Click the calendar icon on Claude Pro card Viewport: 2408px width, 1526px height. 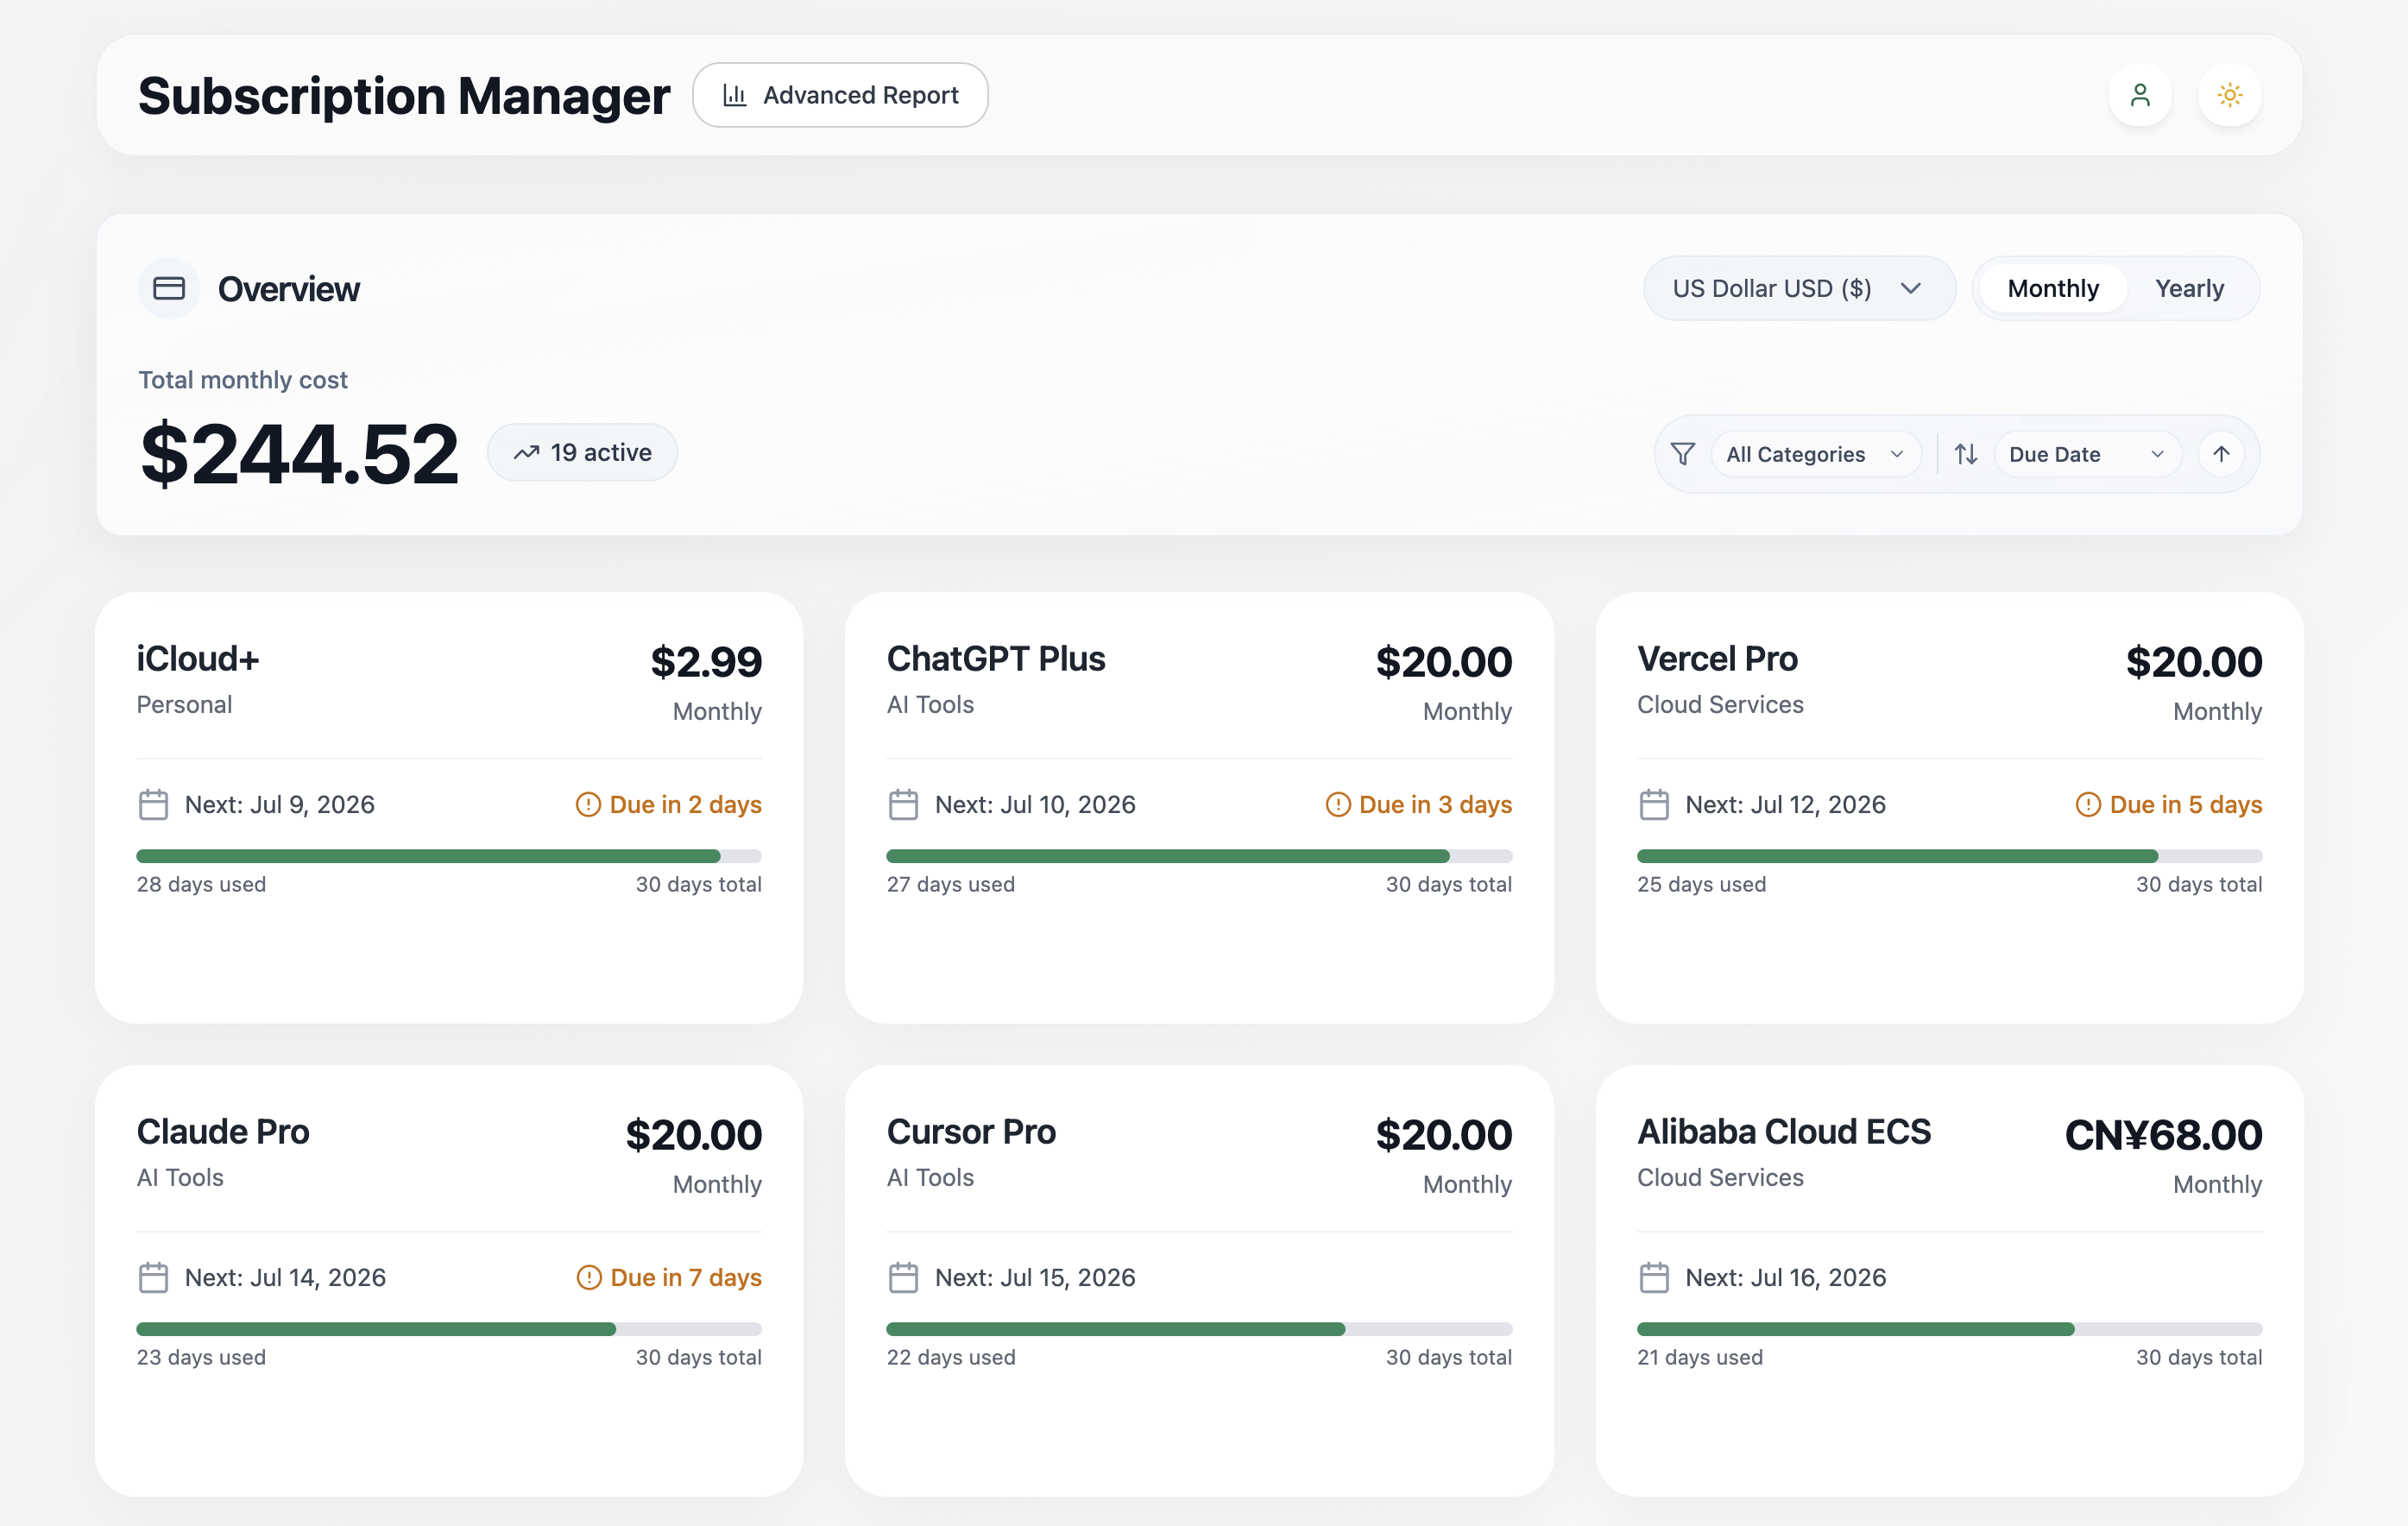153,1278
